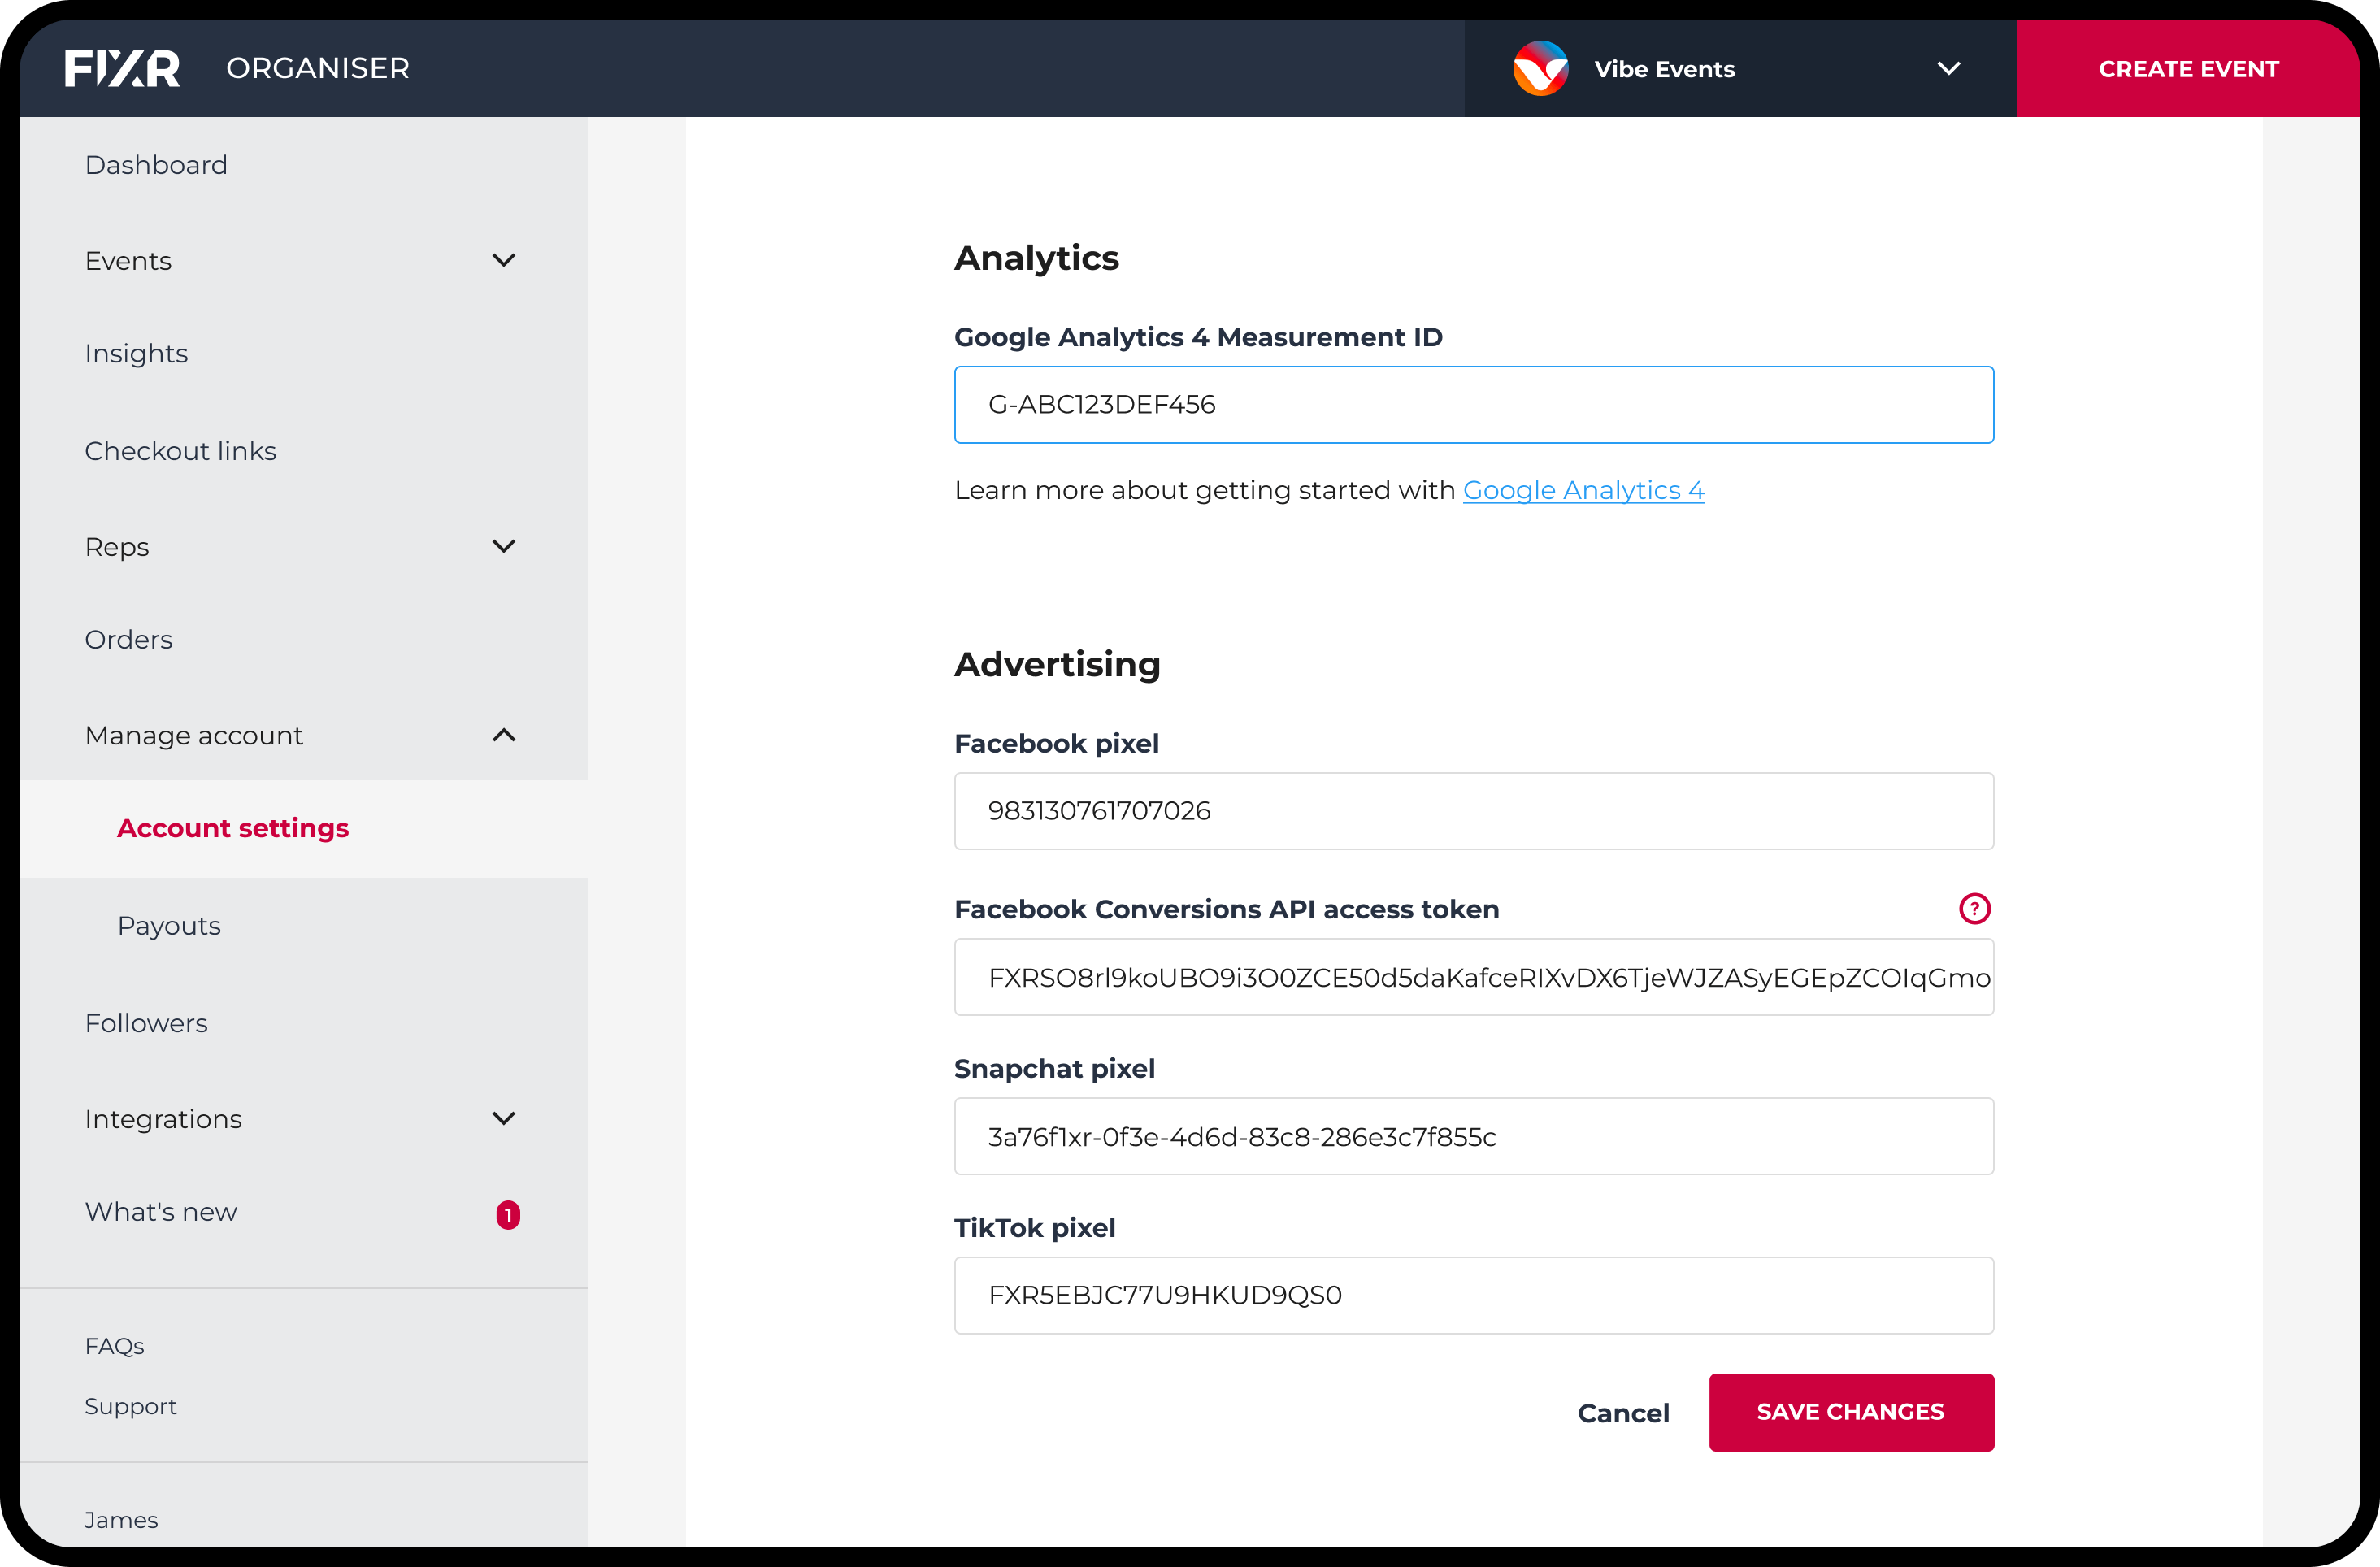Open Orders in the sidebar
This screenshot has width=2380, height=1567.
pyautogui.click(x=128, y=639)
